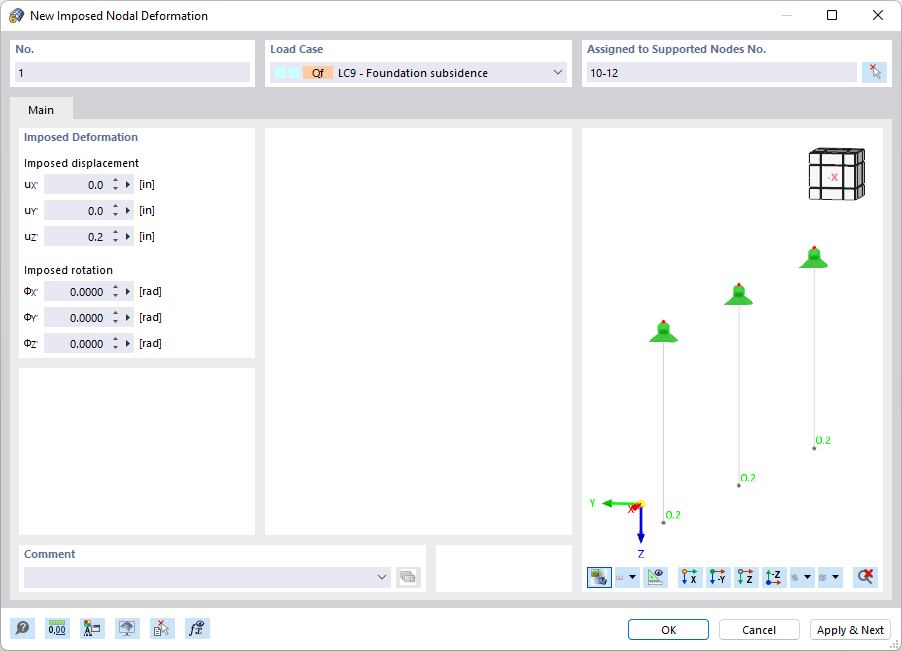The height and width of the screenshot is (651, 902).
Task: Open the uY' parameter arrow menu
Action: (x=128, y=210)
